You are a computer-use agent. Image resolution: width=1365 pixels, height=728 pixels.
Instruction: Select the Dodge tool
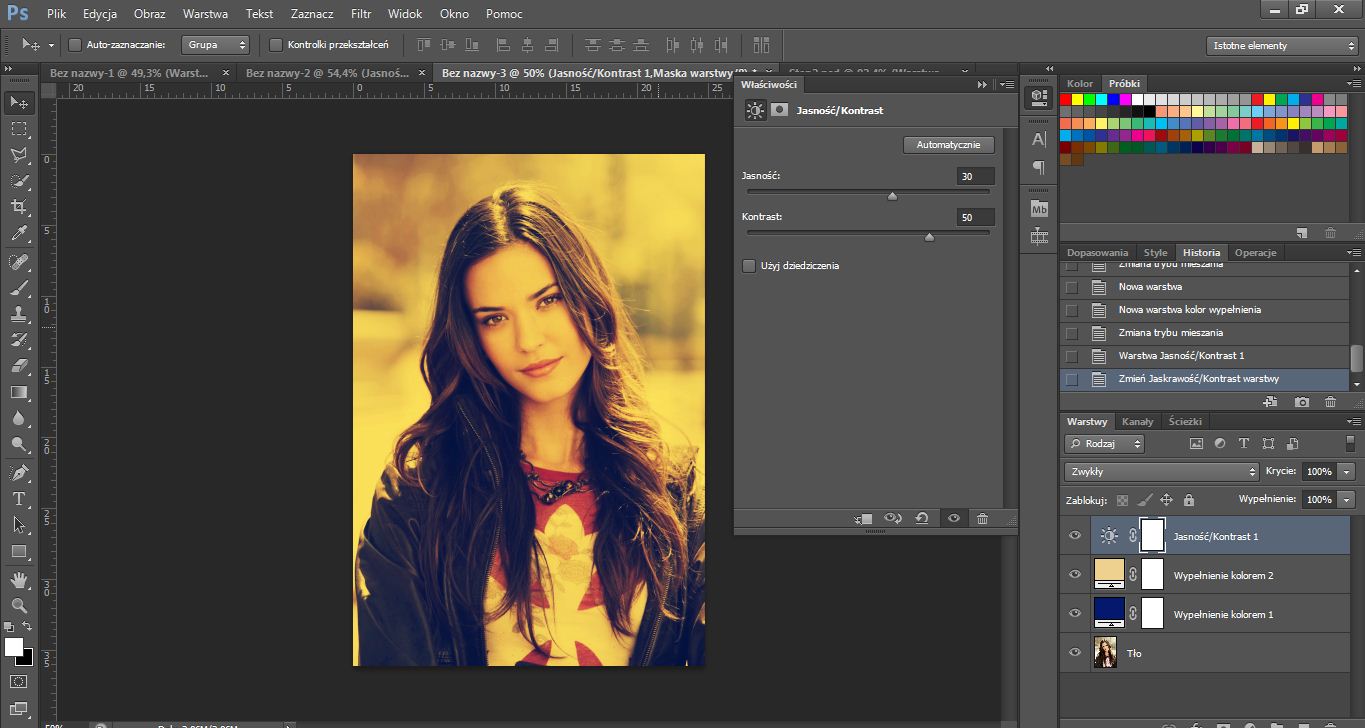18,444
